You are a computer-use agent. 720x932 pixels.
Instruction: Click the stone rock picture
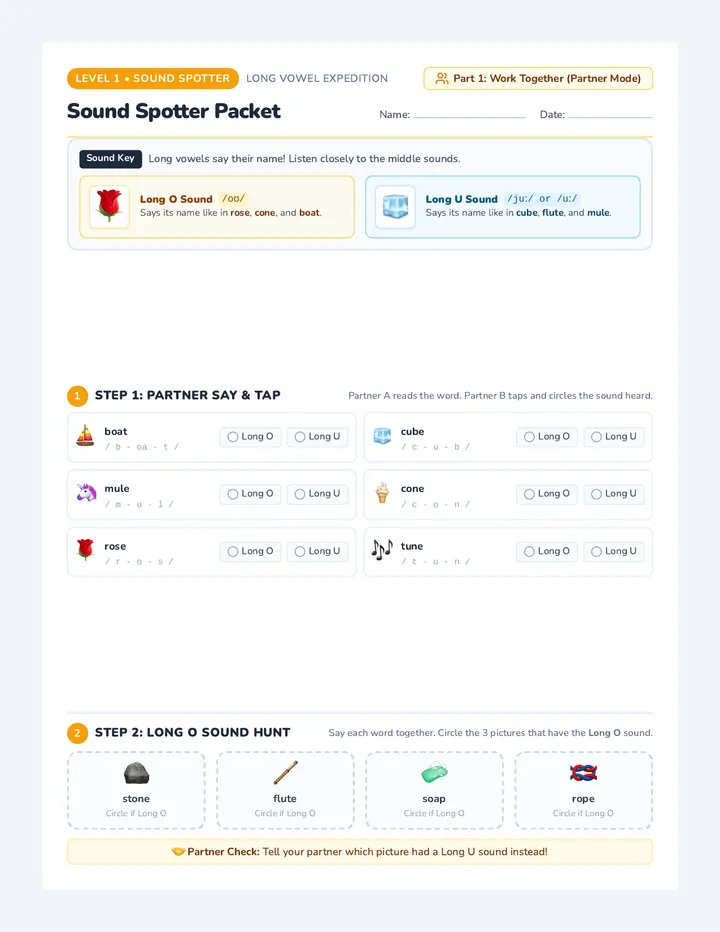click(x=136, y=773)
